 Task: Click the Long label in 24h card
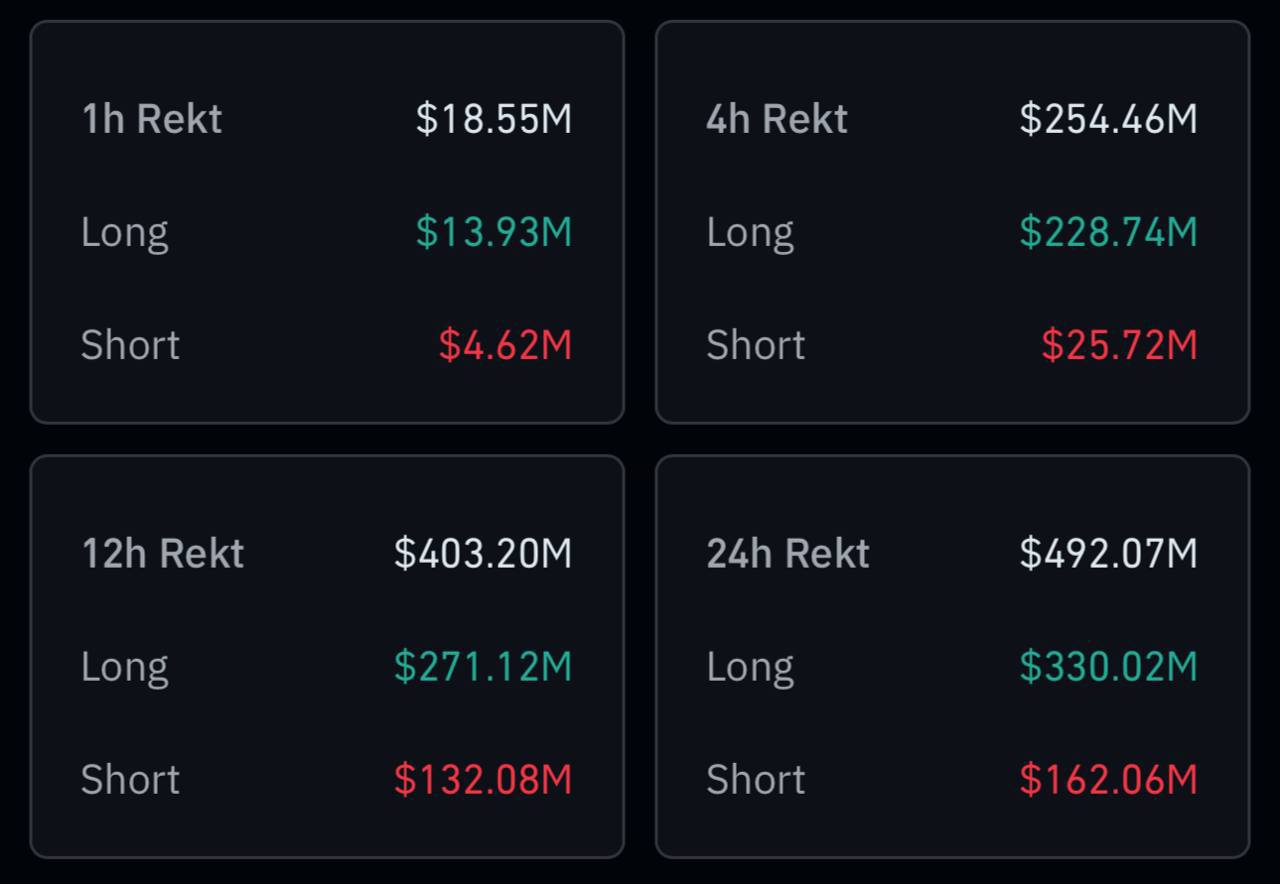[750, 667]
